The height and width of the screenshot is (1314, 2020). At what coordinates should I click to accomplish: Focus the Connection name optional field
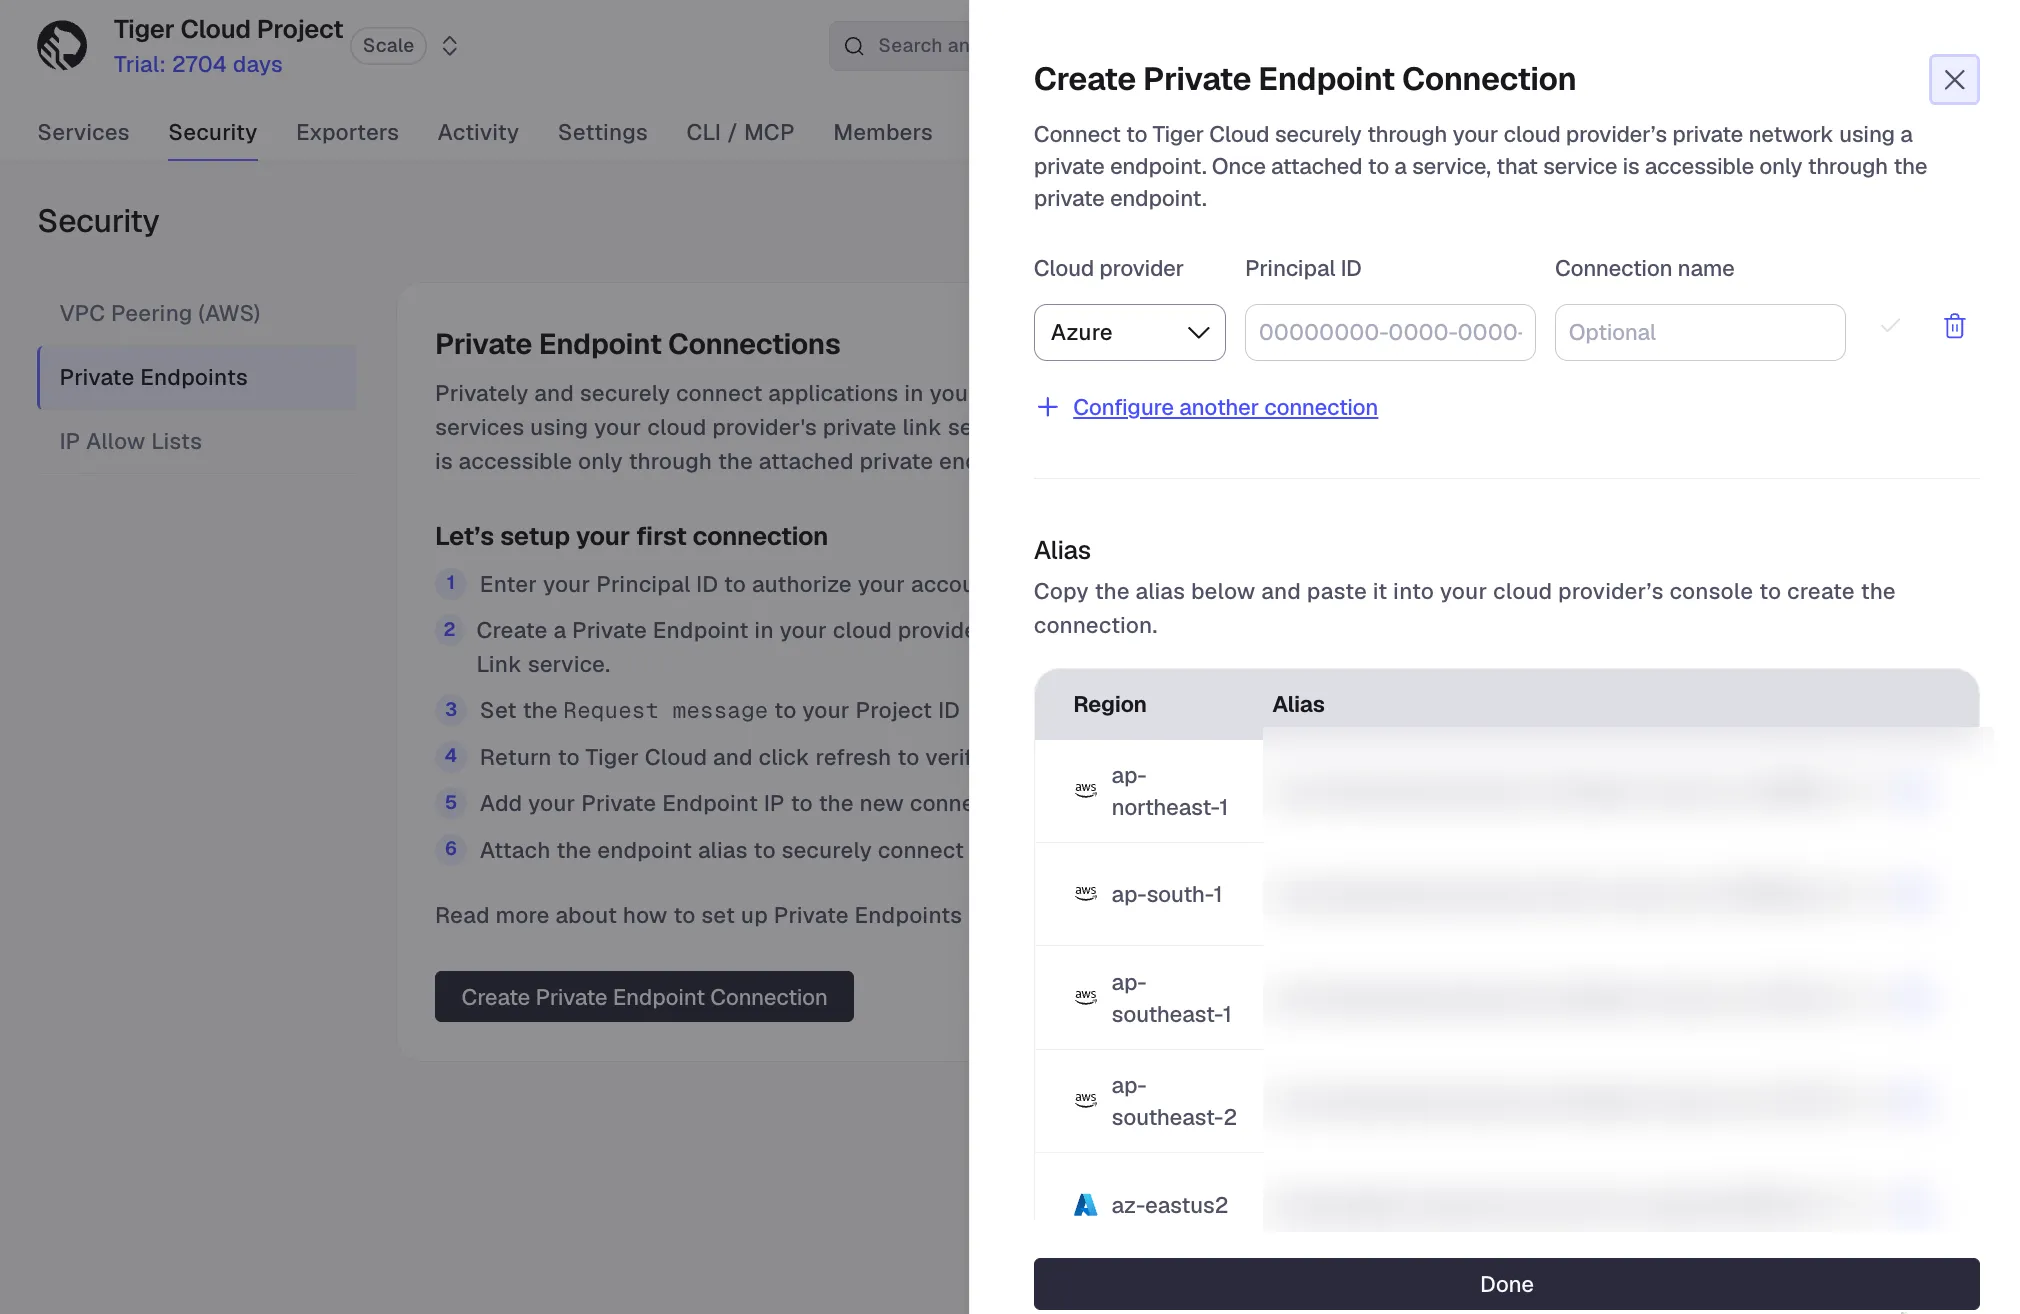(x=1699, y=332)
